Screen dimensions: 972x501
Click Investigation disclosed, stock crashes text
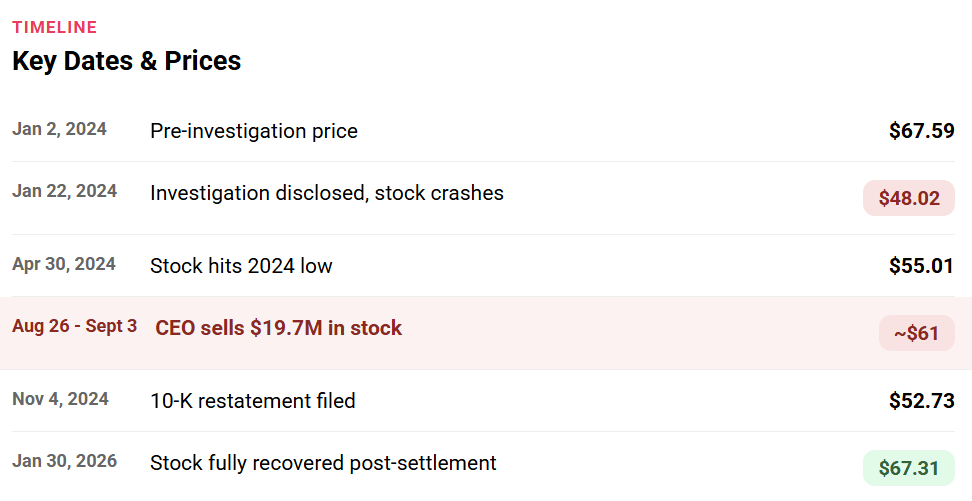point(326,193)
